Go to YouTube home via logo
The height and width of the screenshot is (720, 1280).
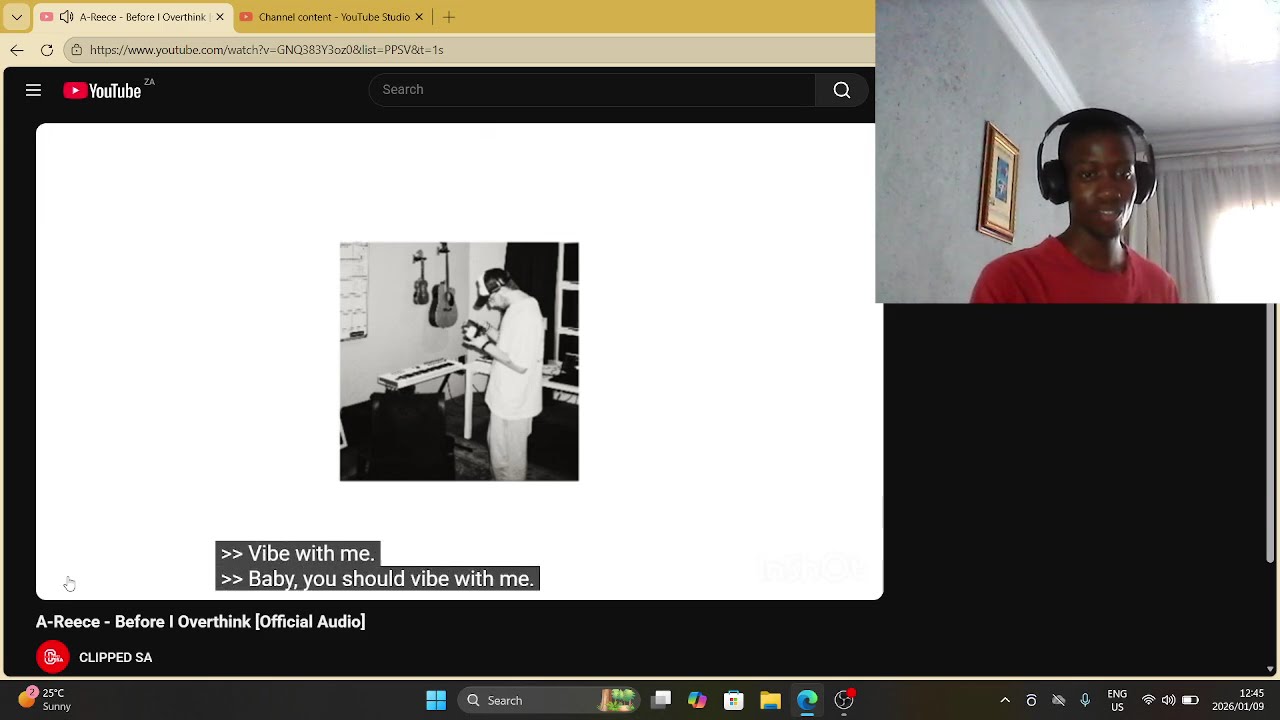click(x=102, y=90)
